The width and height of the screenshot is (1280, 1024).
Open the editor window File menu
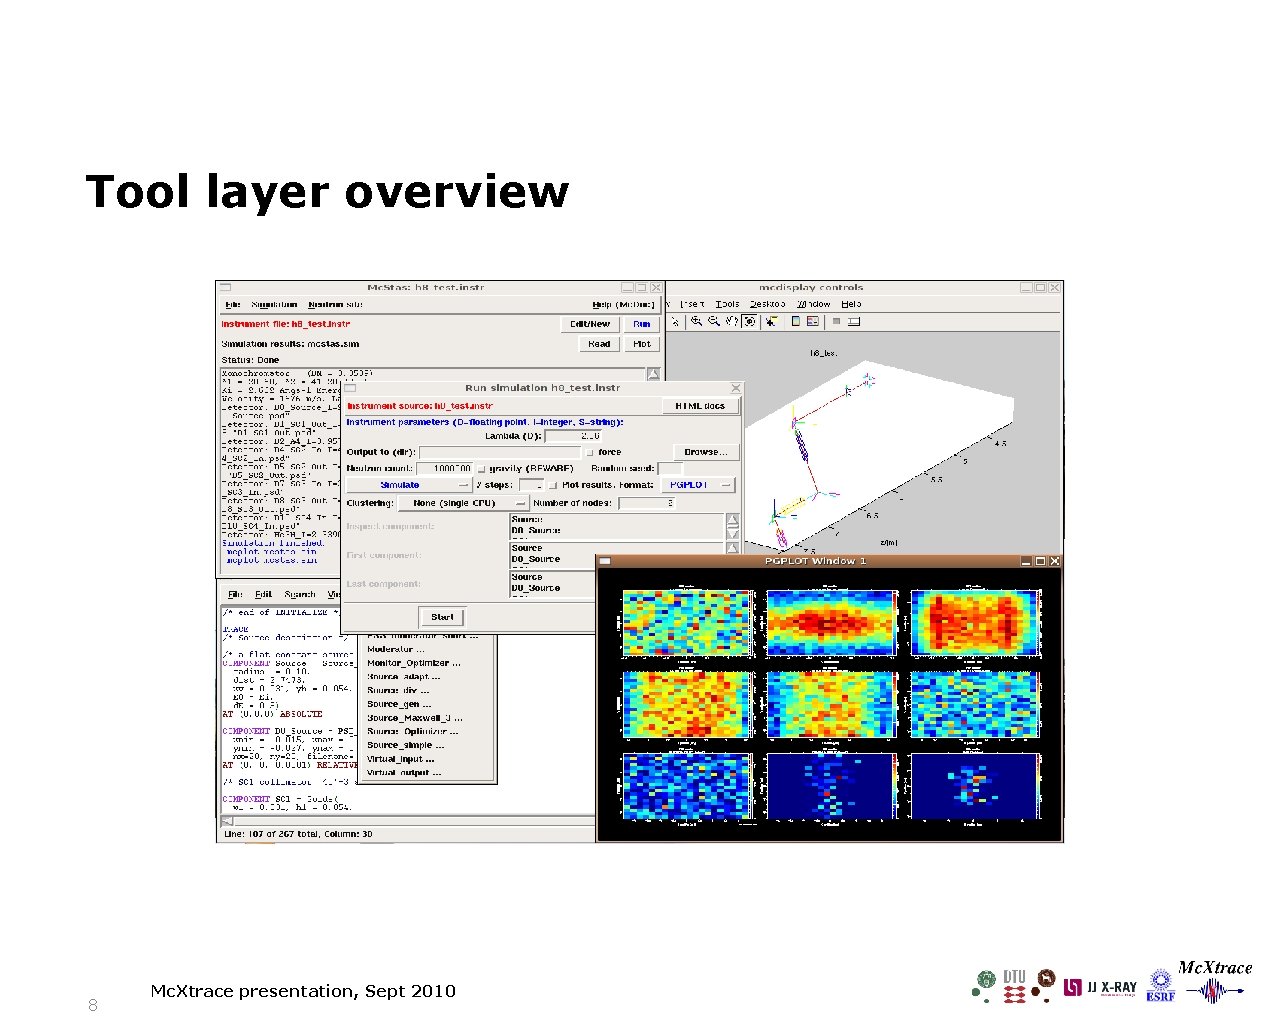pyautogui.click(x=235, y=594)
